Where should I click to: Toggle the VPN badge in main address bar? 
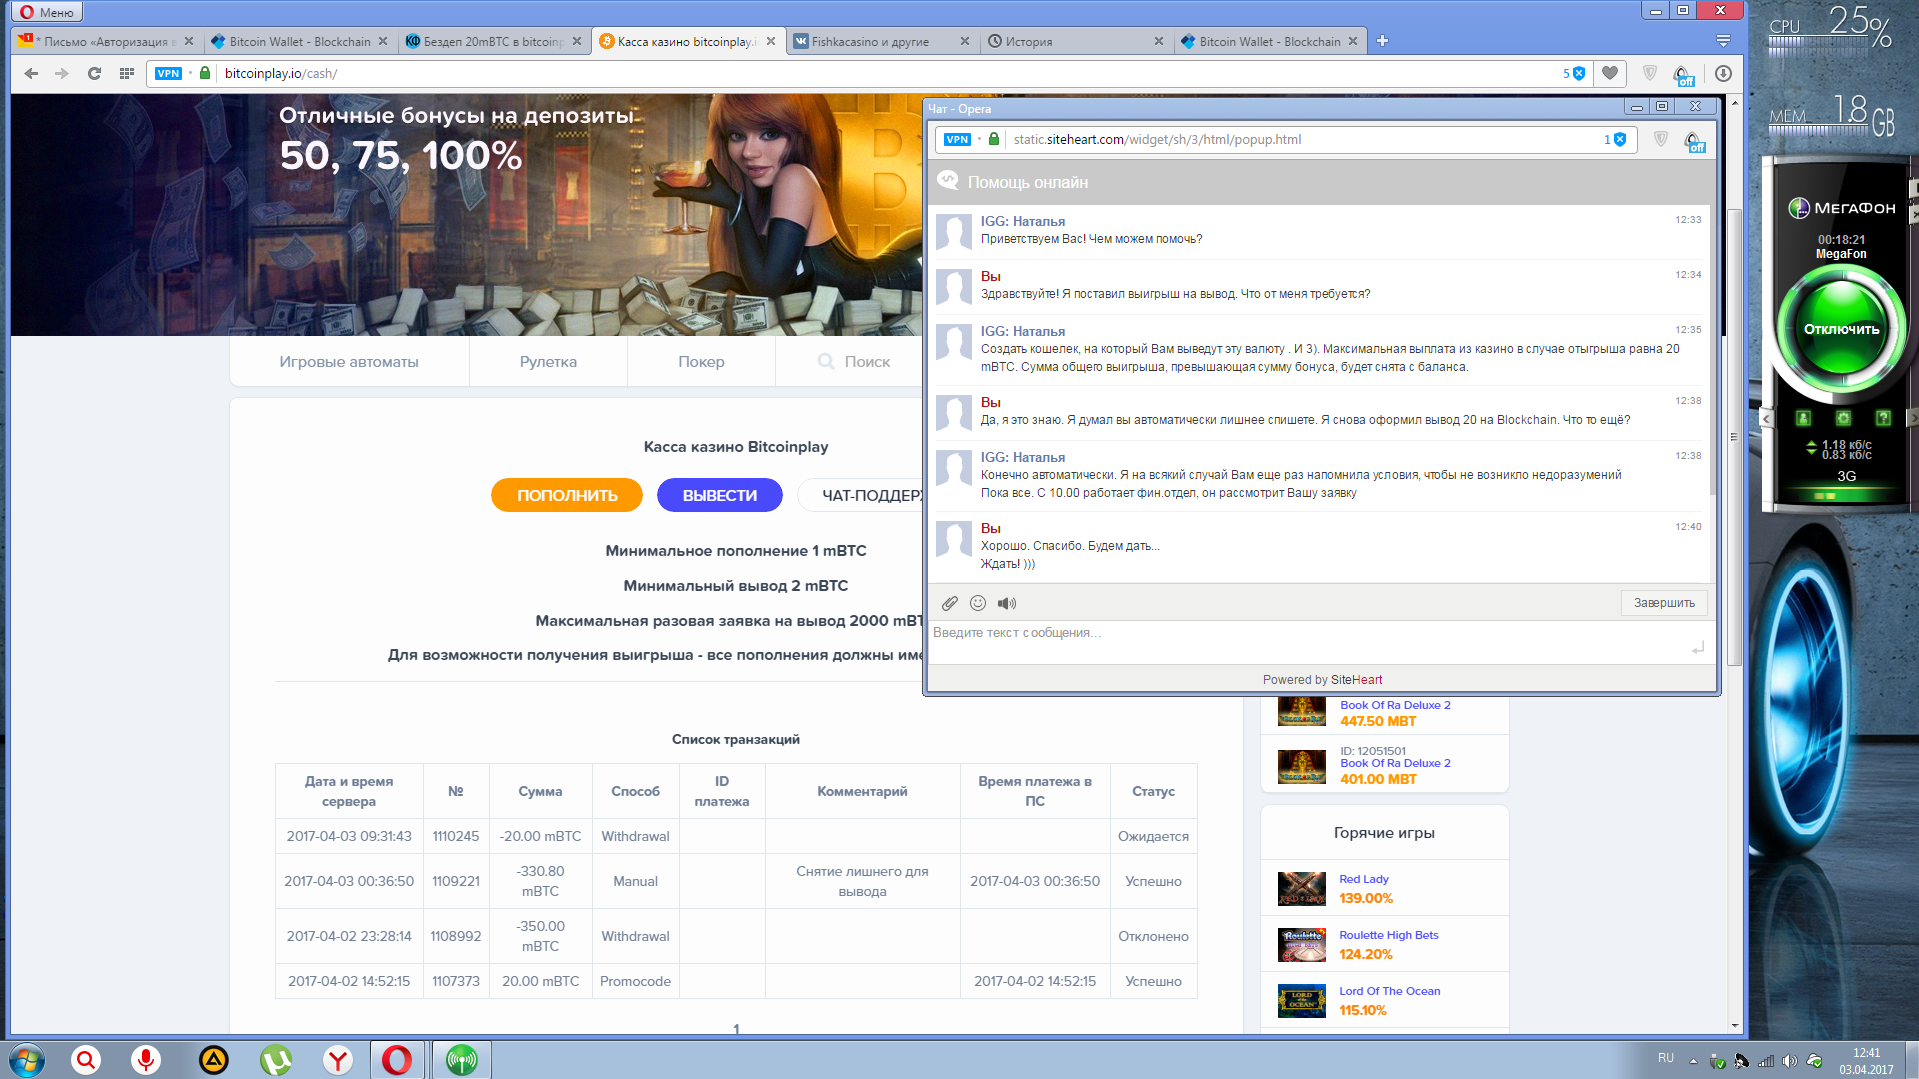(x=168, y=73)
